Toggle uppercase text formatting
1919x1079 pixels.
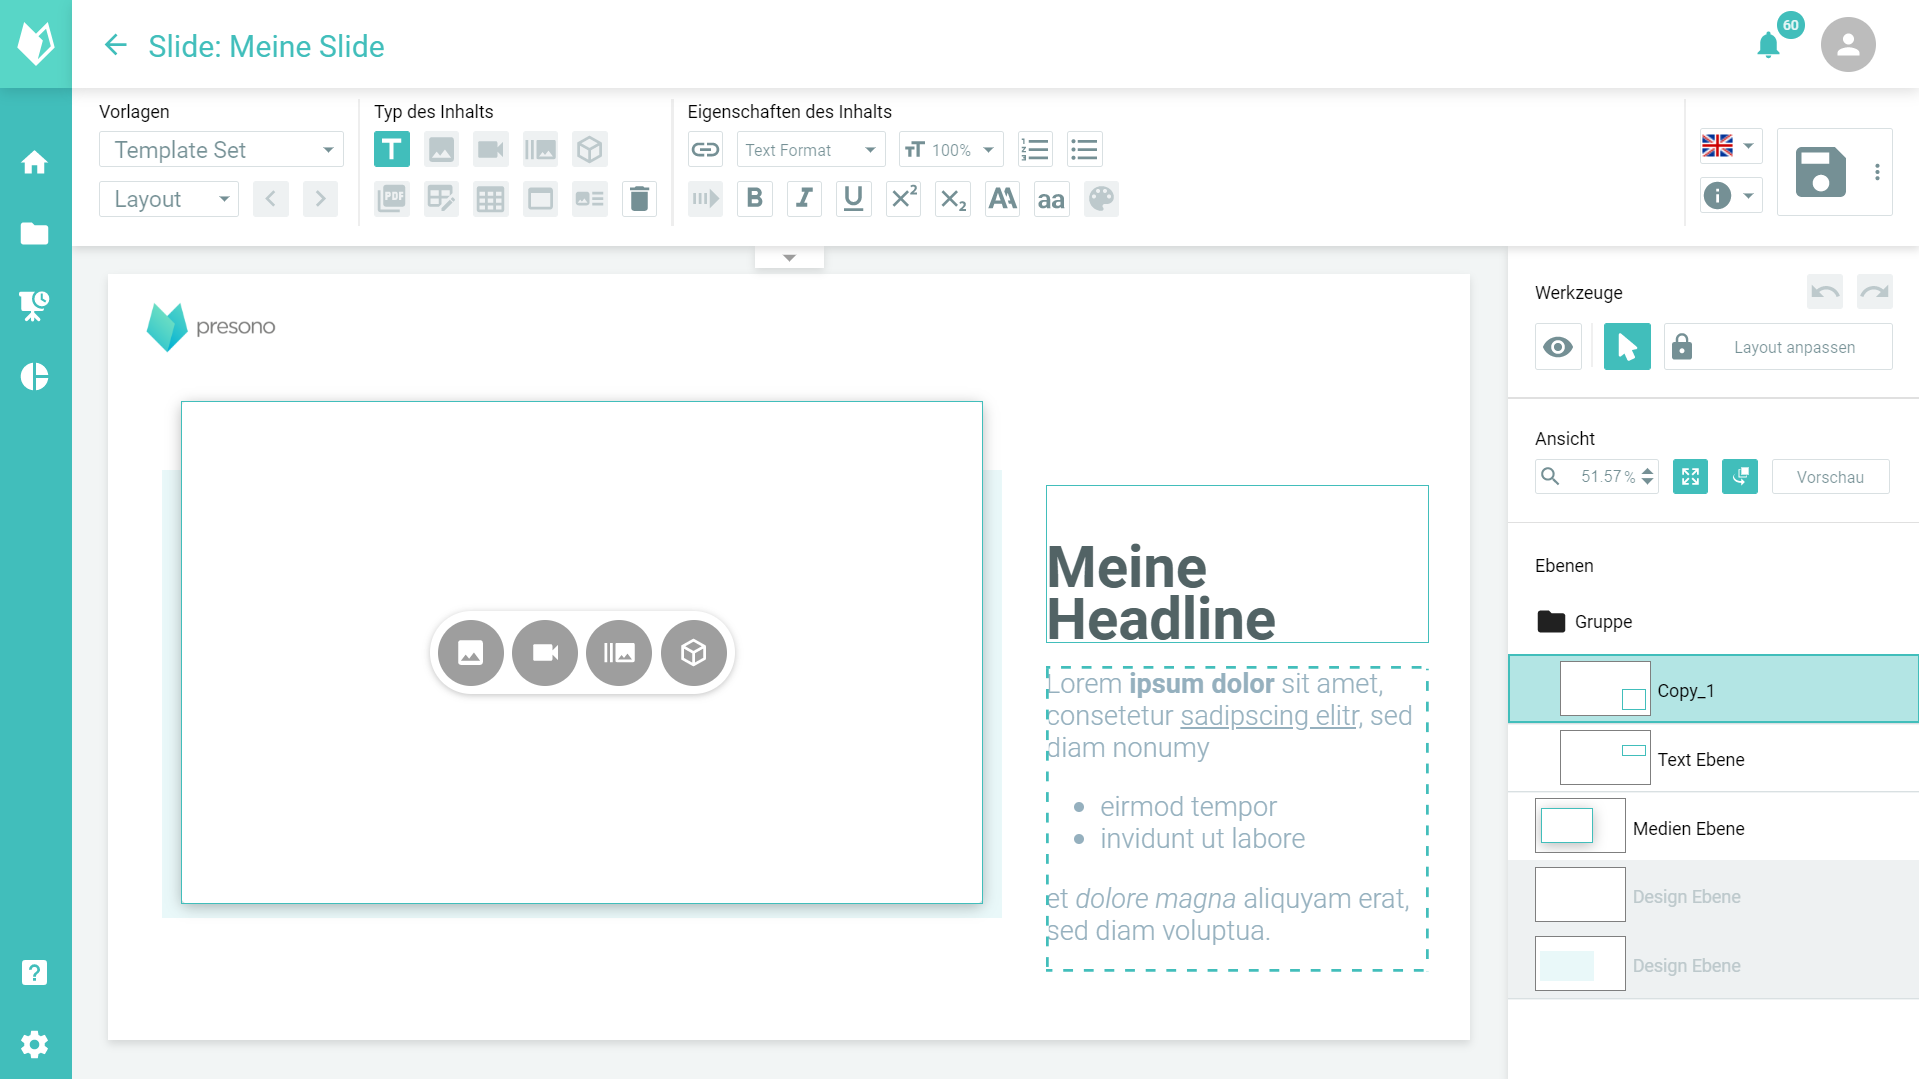click(x=1002, y=199)
